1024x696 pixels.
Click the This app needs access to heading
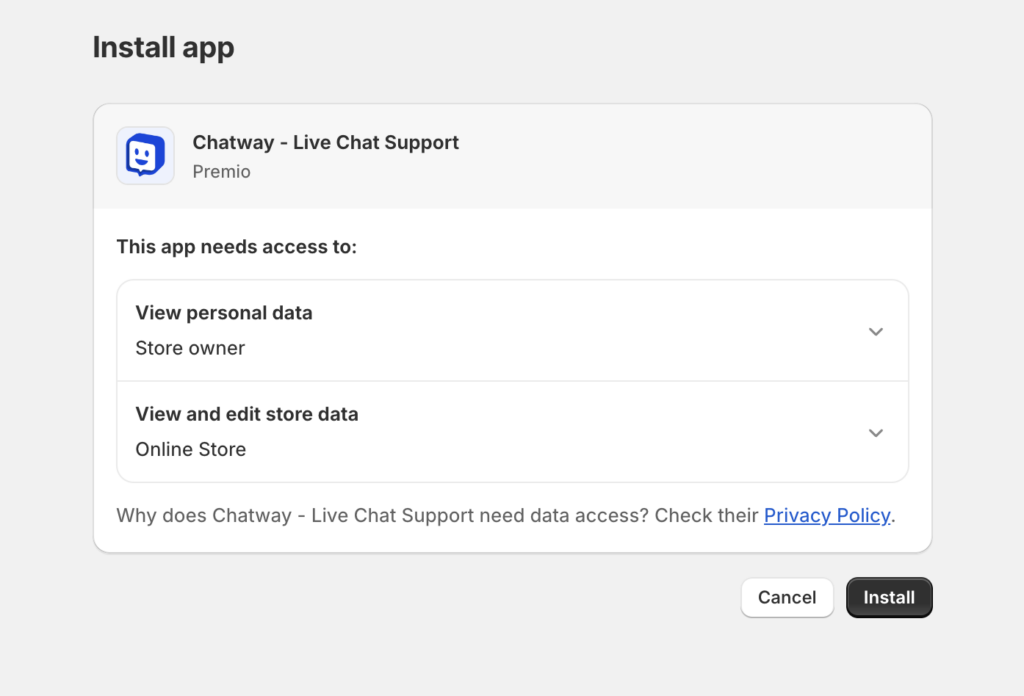click(237, 246)
